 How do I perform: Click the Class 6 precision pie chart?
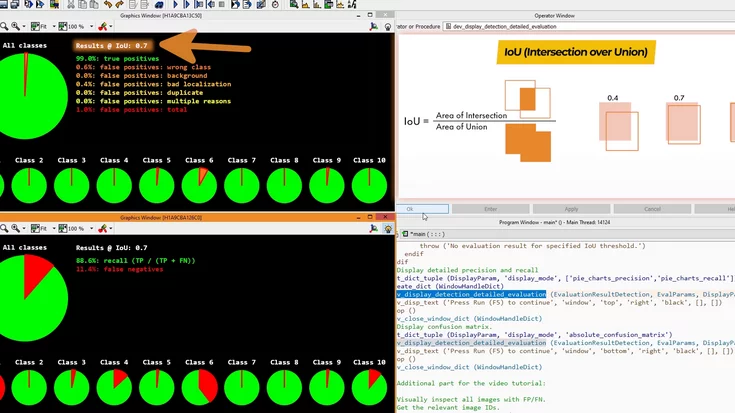coord(199,185)
